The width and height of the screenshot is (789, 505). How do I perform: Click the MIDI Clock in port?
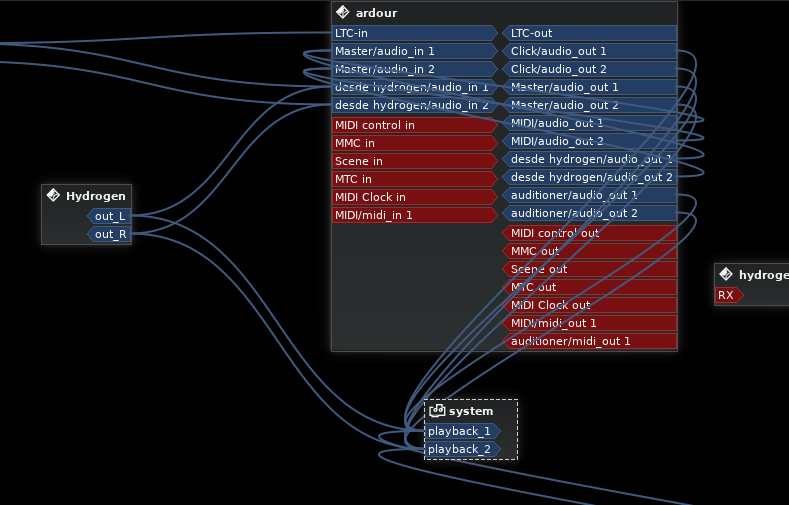[413, 197]
